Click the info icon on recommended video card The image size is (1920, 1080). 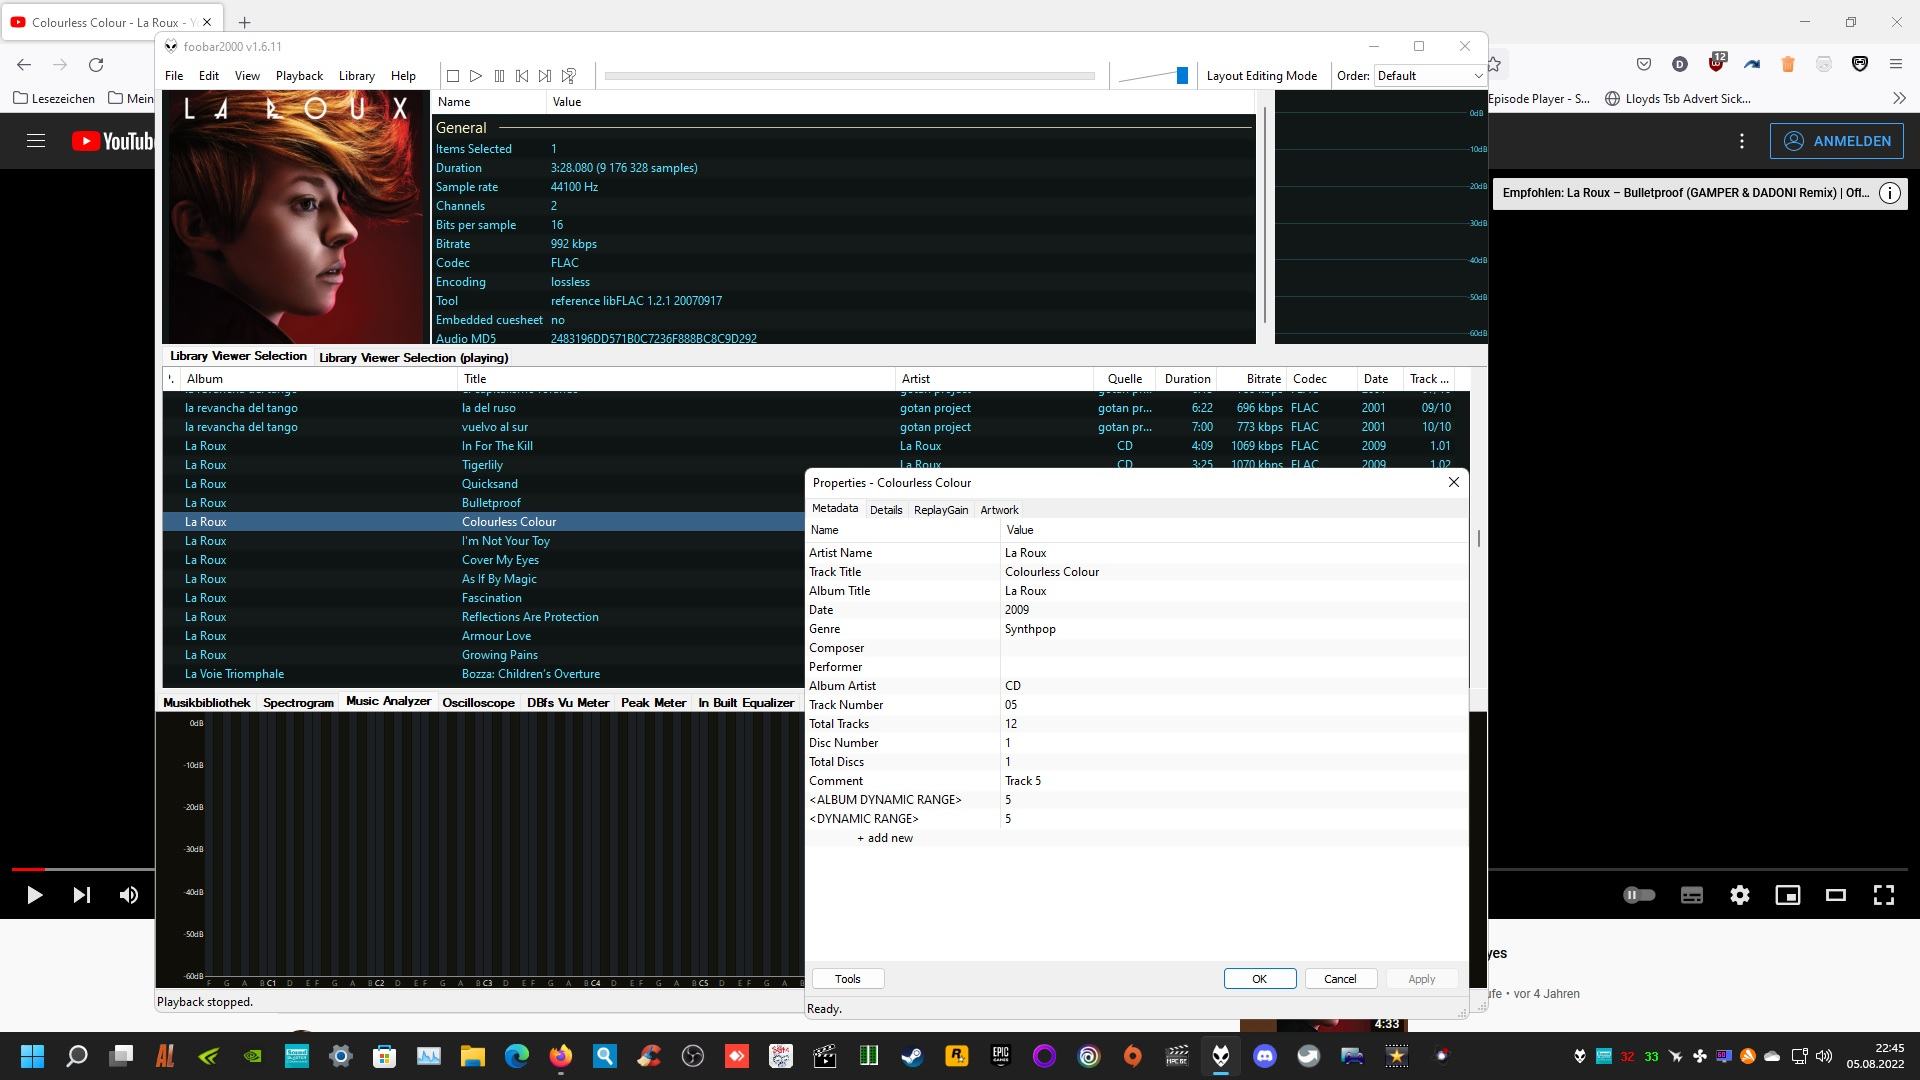pos(1890,194)
